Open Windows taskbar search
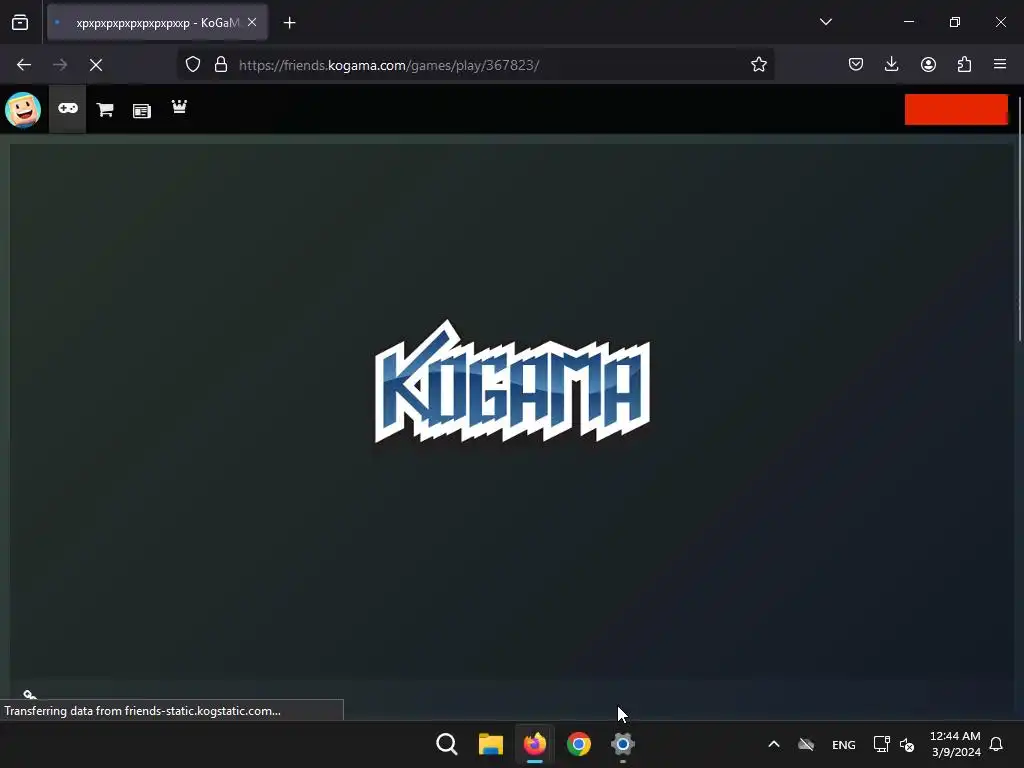 [x=447, y=744]
